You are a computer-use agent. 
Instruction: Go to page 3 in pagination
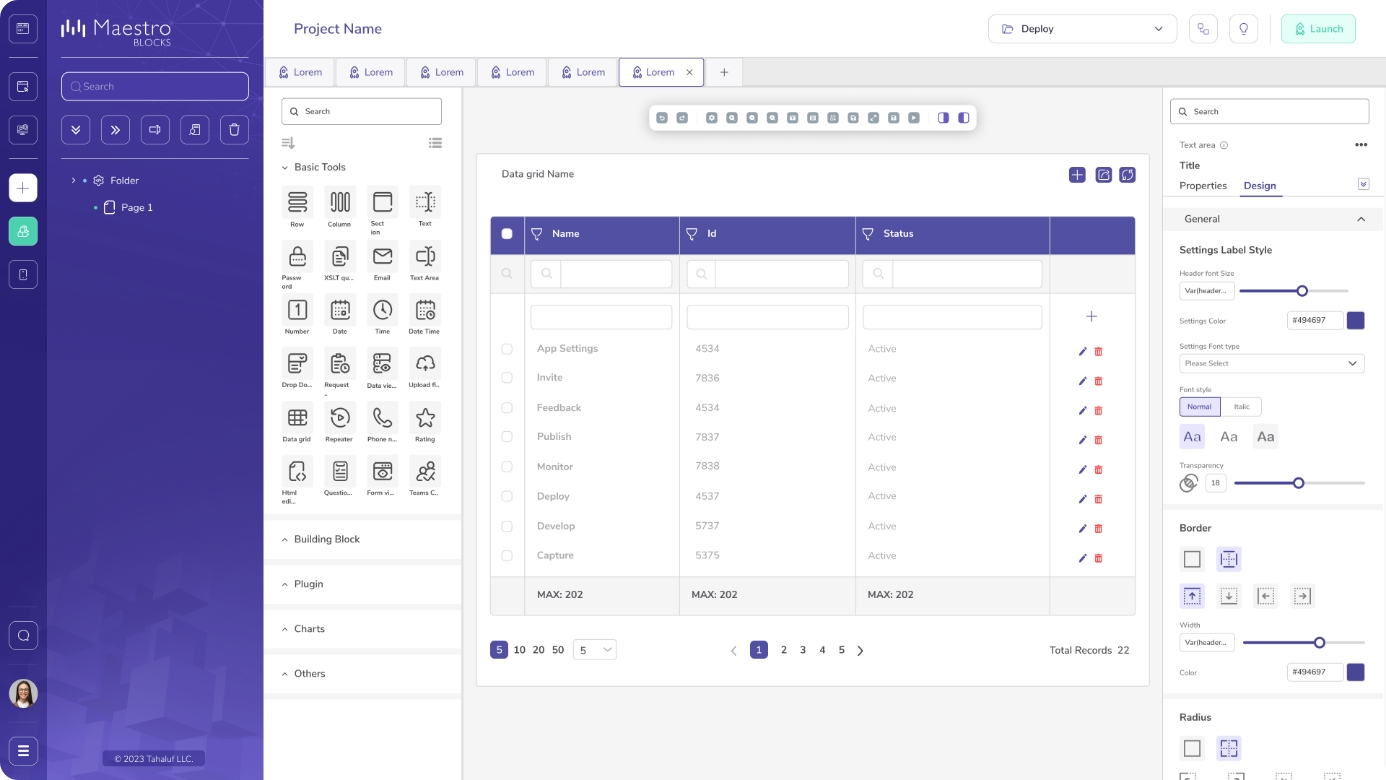803,650
